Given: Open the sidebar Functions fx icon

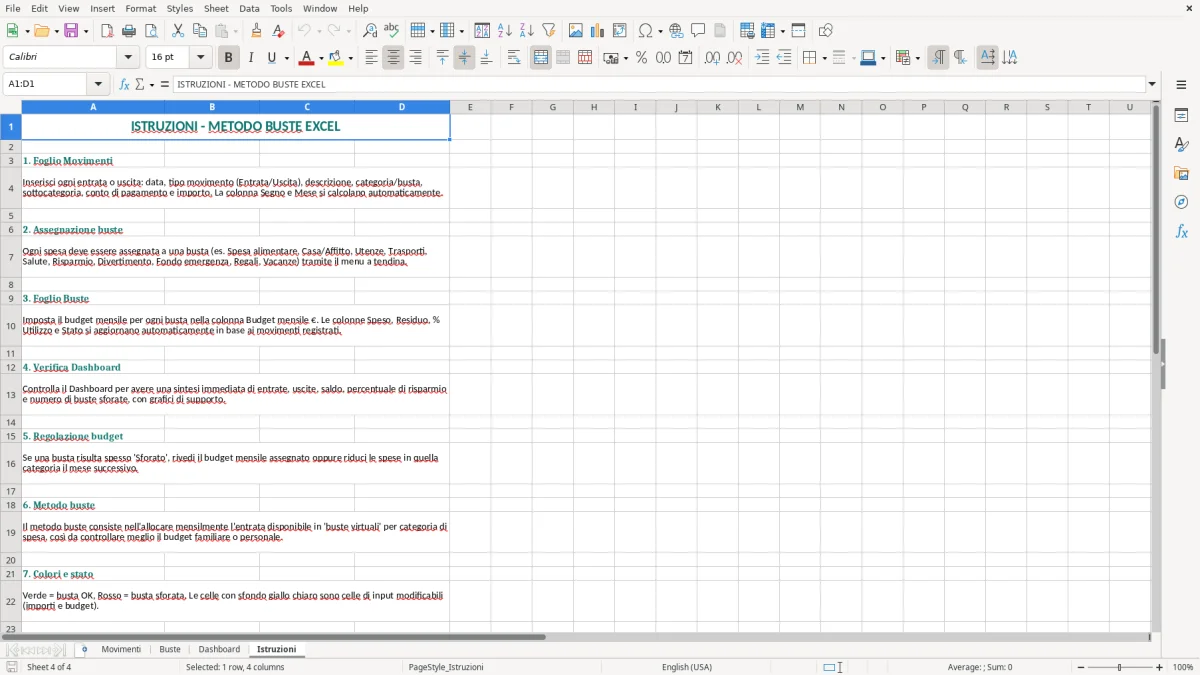Looking at the screenshot, I should click(1181, 231).
